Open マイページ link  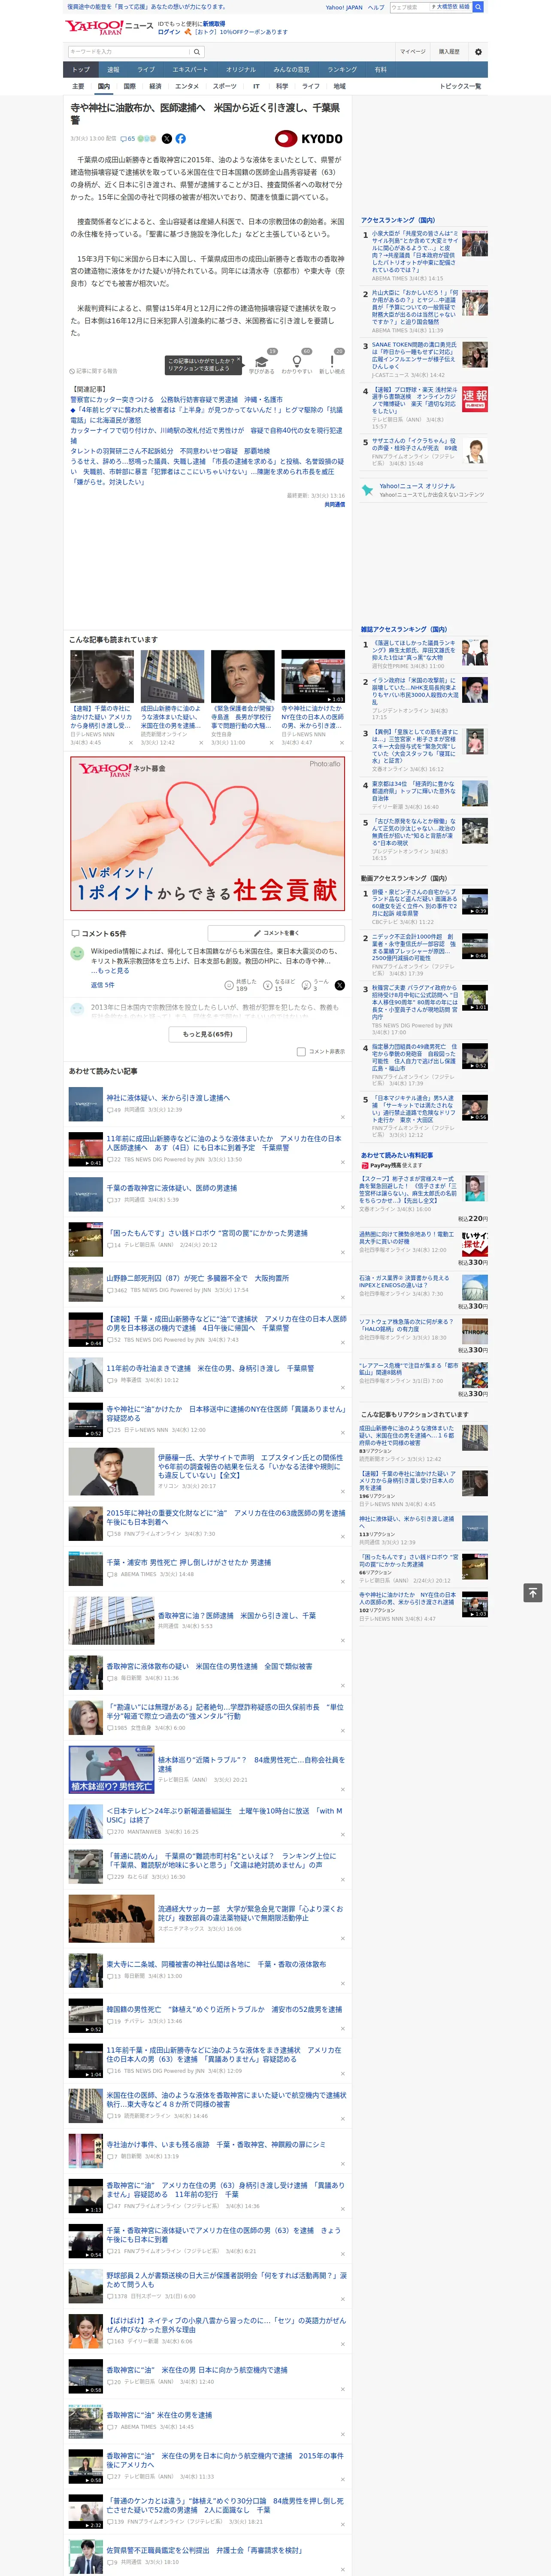click(x=413, y=52)
